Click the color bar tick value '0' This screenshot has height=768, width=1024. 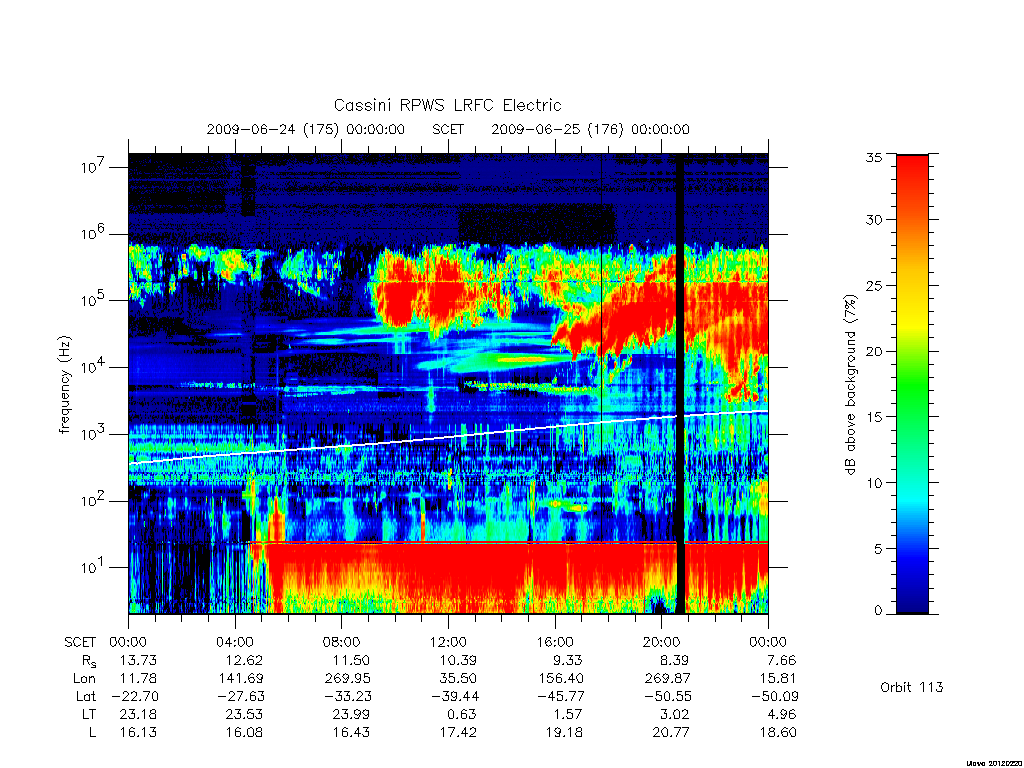(x=878, y=611)
